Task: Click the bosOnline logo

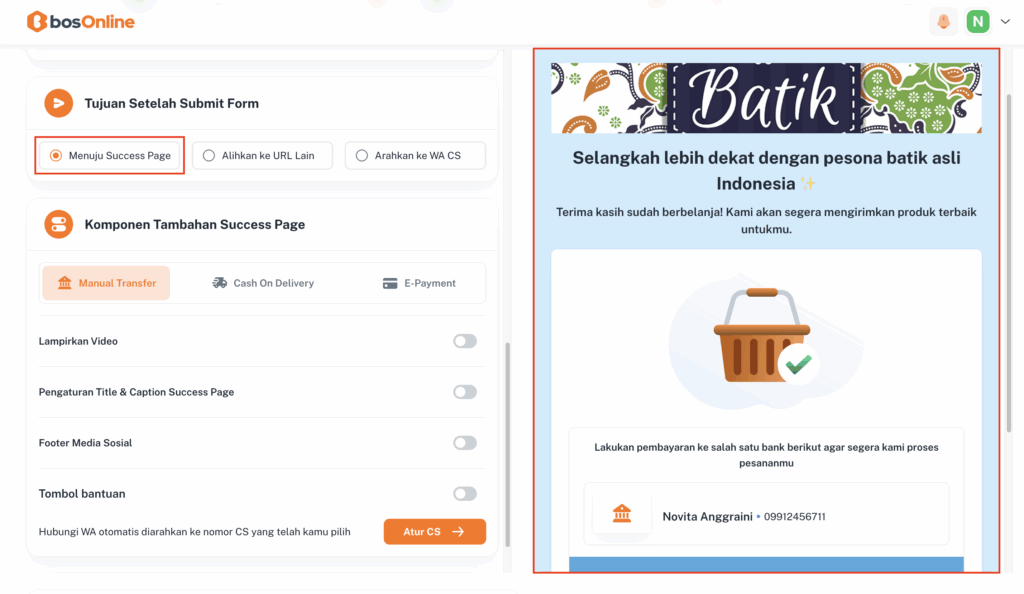Action: [x=80, y=21]
